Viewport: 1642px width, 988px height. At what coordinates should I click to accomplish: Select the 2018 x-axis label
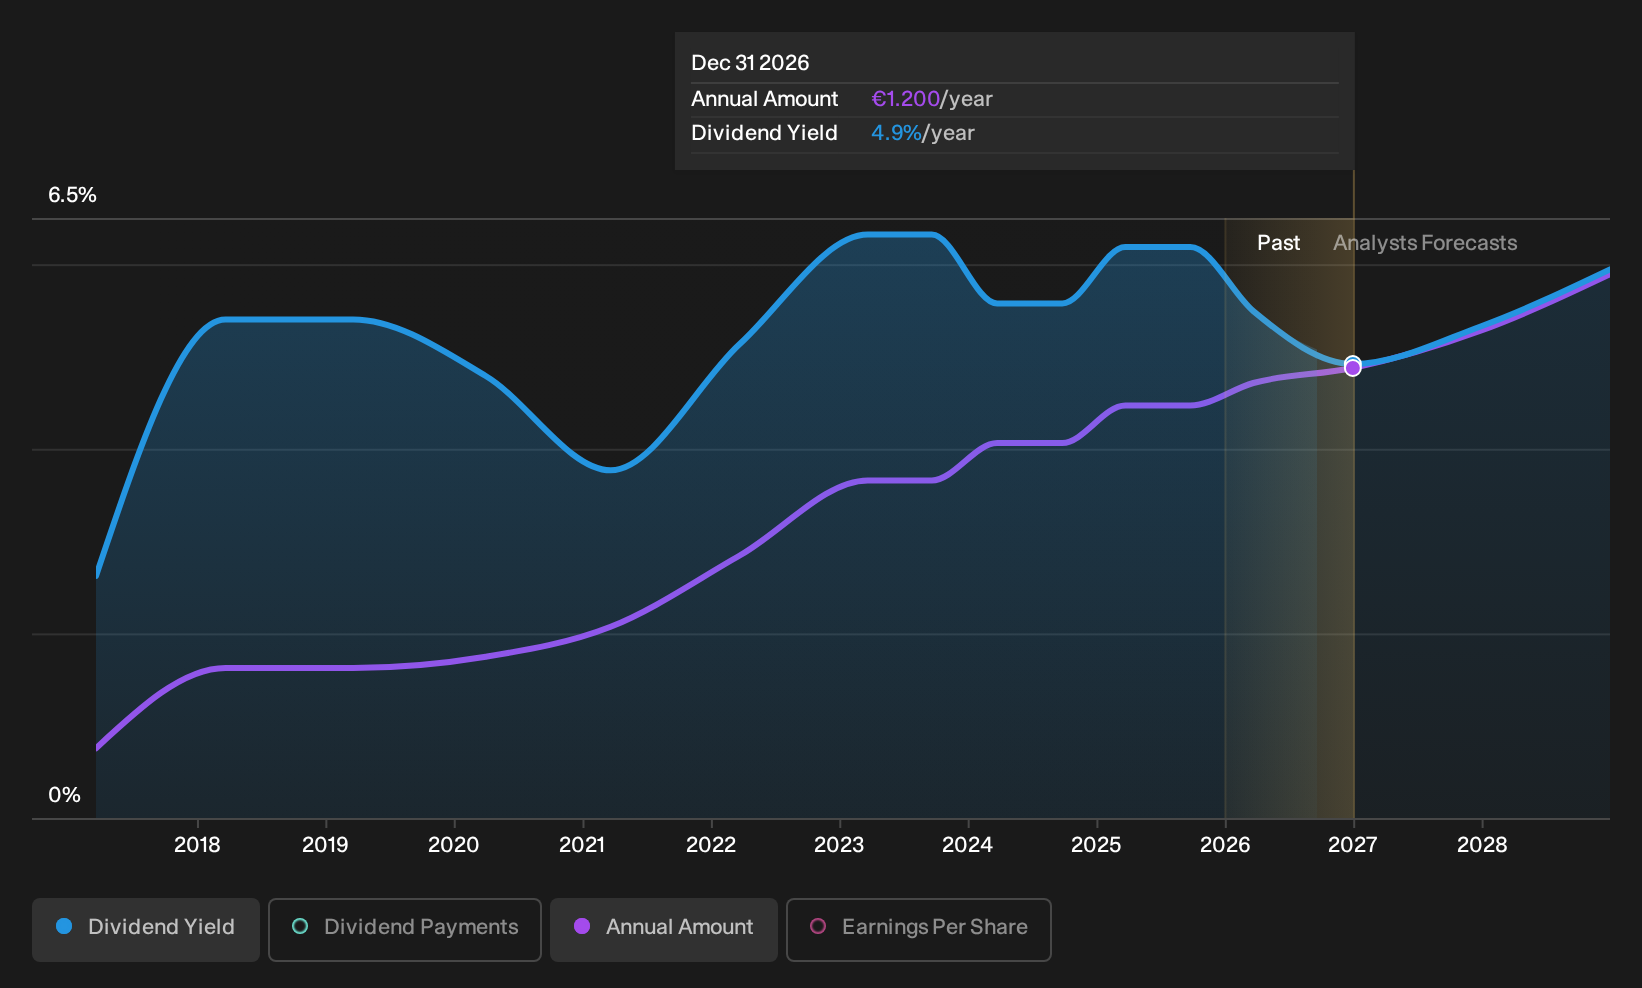197,845
